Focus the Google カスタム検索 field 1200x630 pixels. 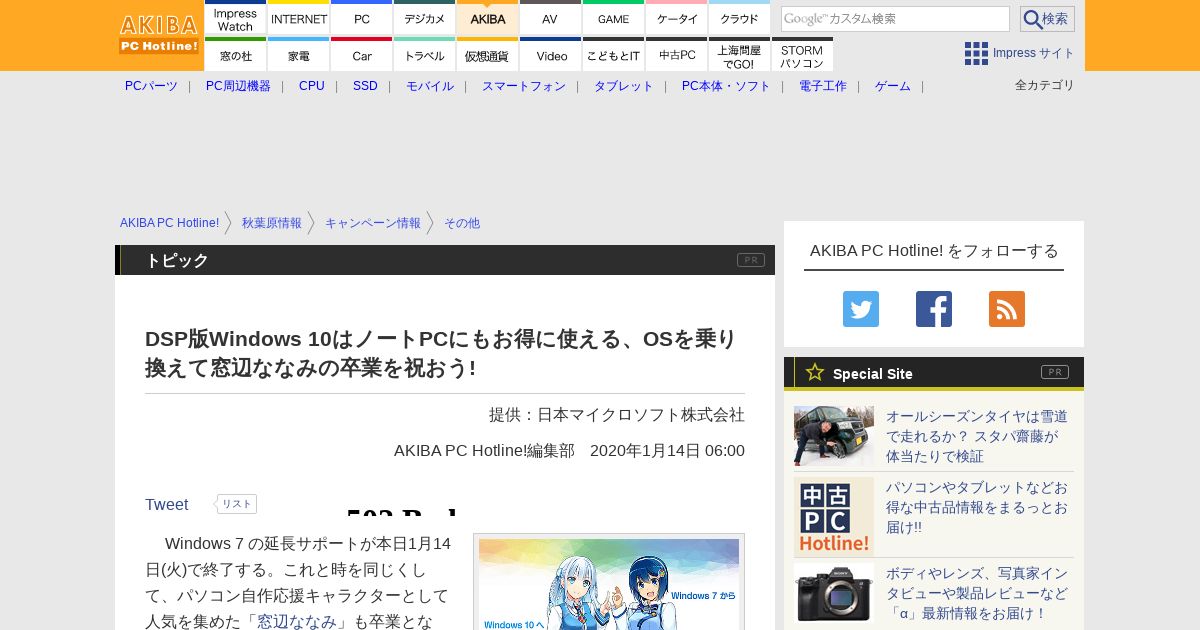pyautogui.click(x=895, y=19)
